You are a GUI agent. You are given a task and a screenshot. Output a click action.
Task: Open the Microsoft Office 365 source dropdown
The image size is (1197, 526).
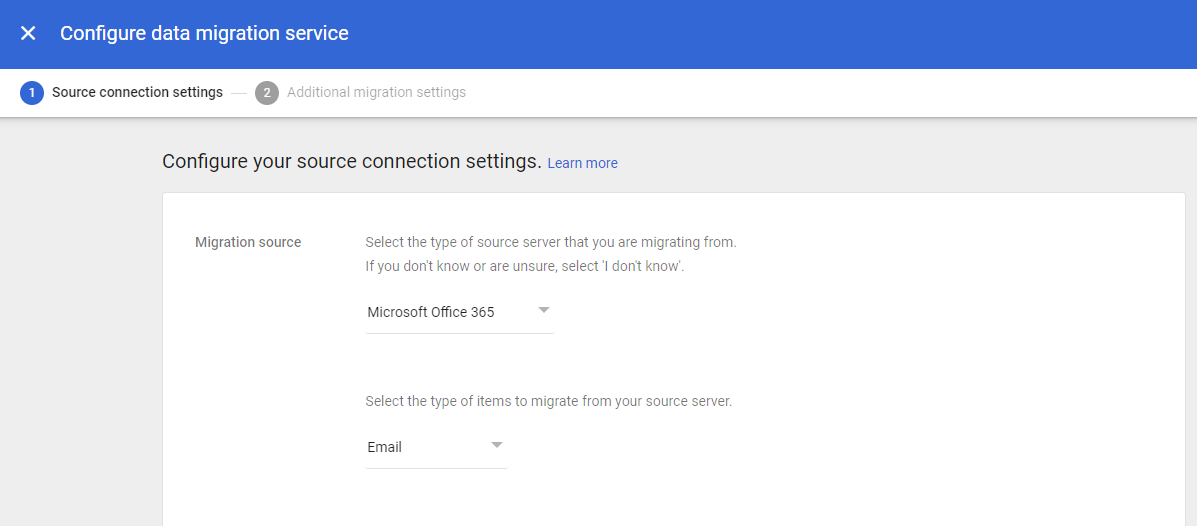(x=460, y=312)
